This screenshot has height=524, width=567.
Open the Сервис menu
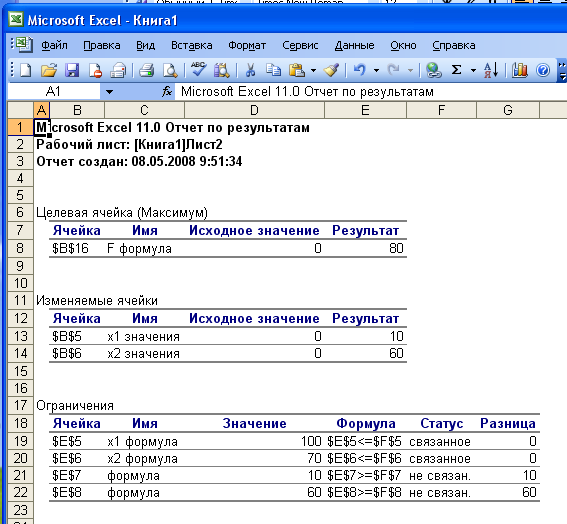coord(300,46)
